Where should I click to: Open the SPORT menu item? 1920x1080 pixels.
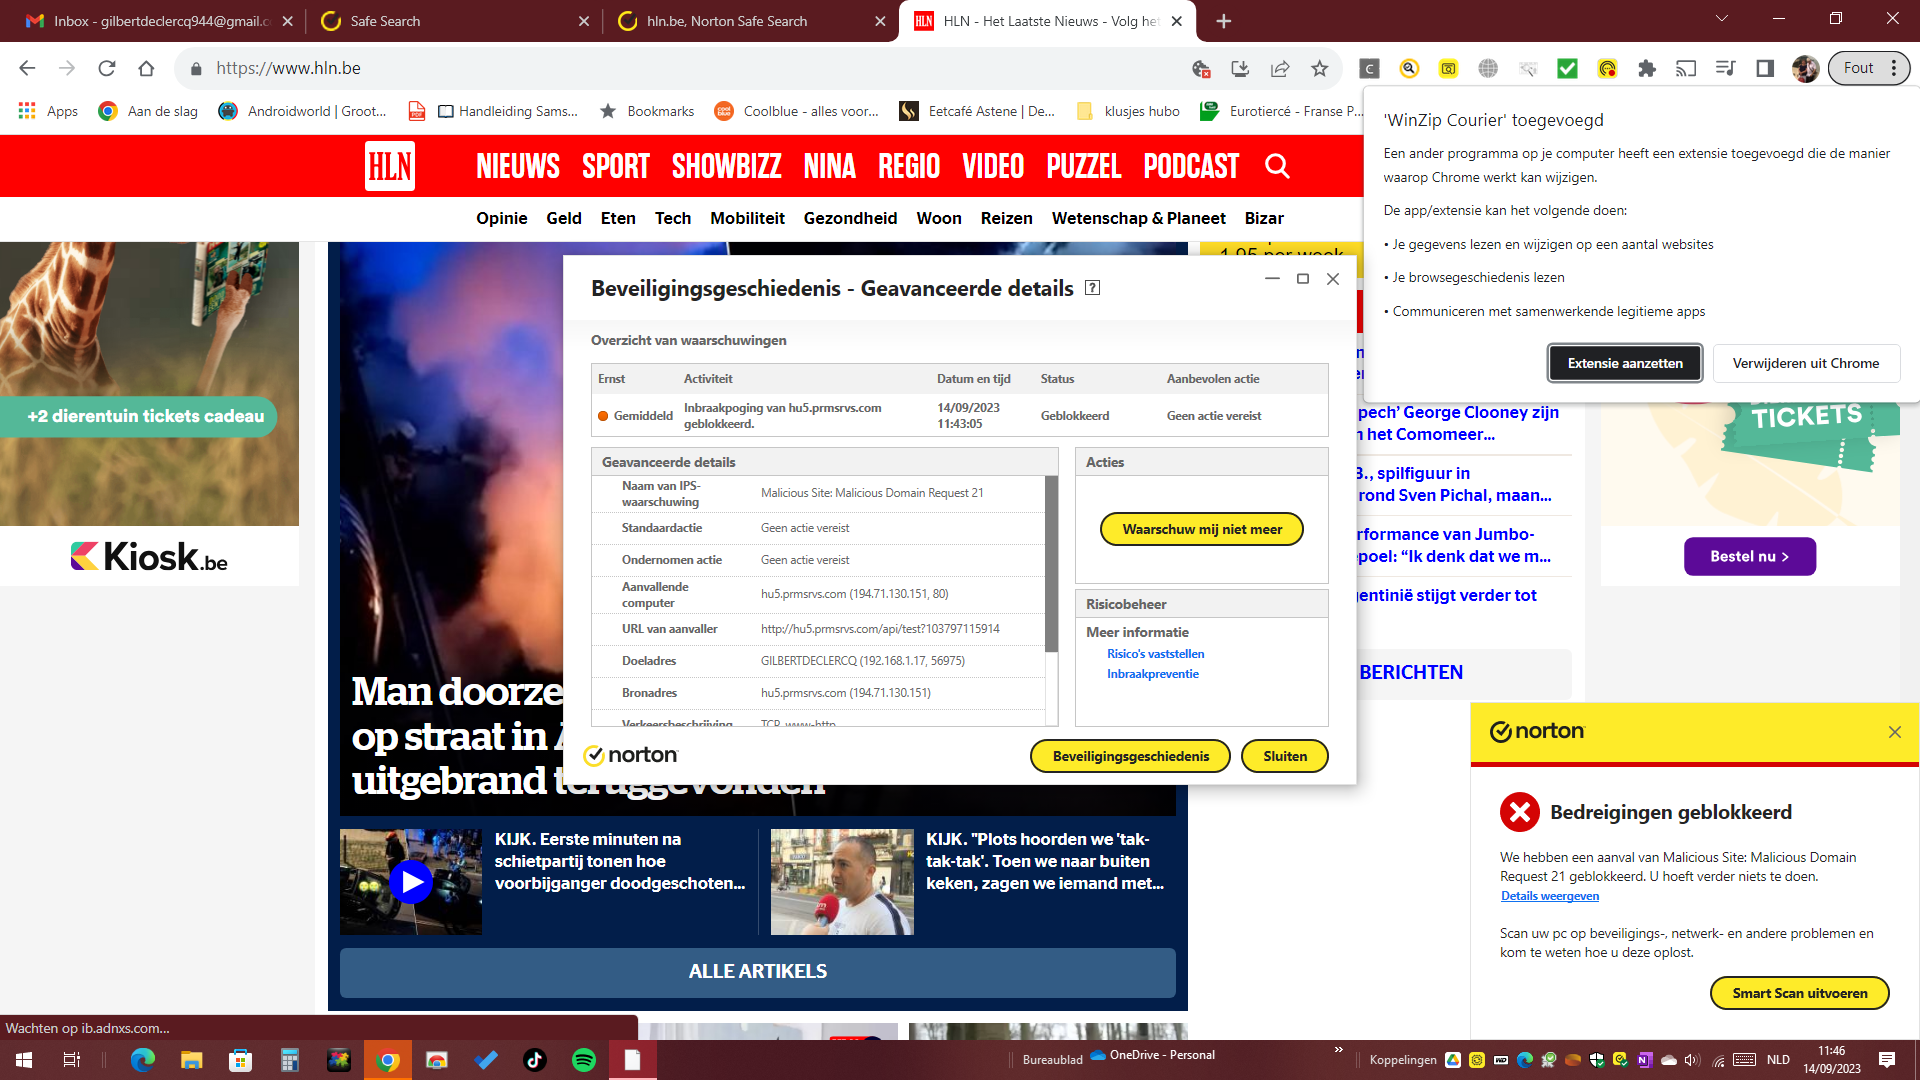pos(616,166)
